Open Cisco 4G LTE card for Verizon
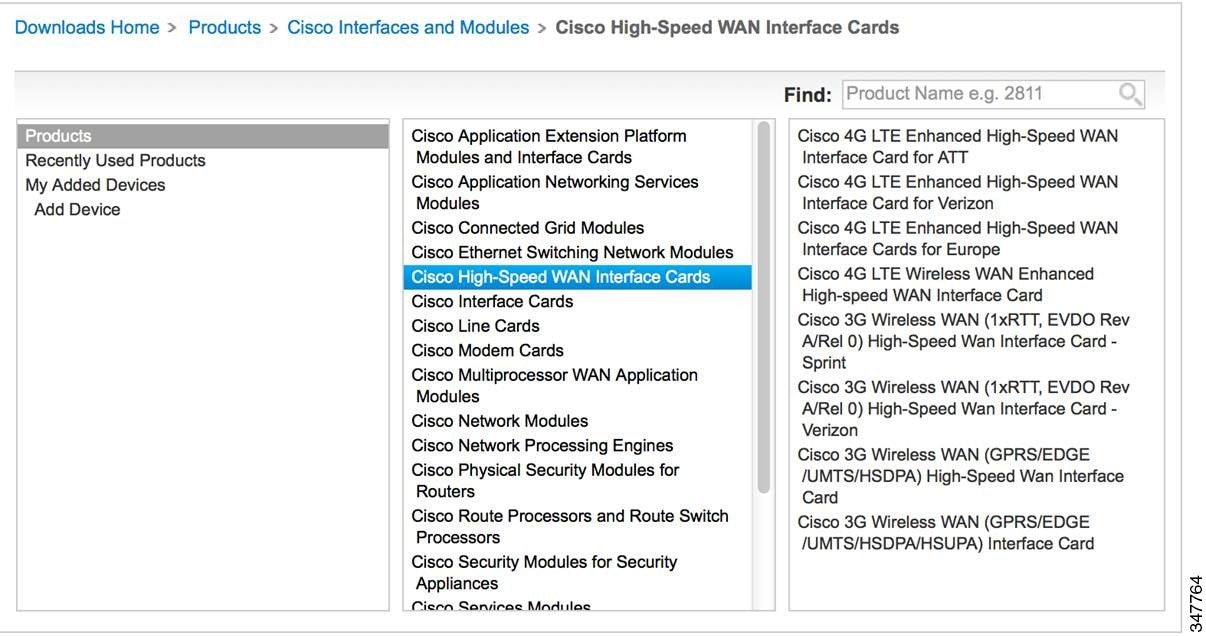This screenshot has width=1206, height=636. click(x=958, y=192)
